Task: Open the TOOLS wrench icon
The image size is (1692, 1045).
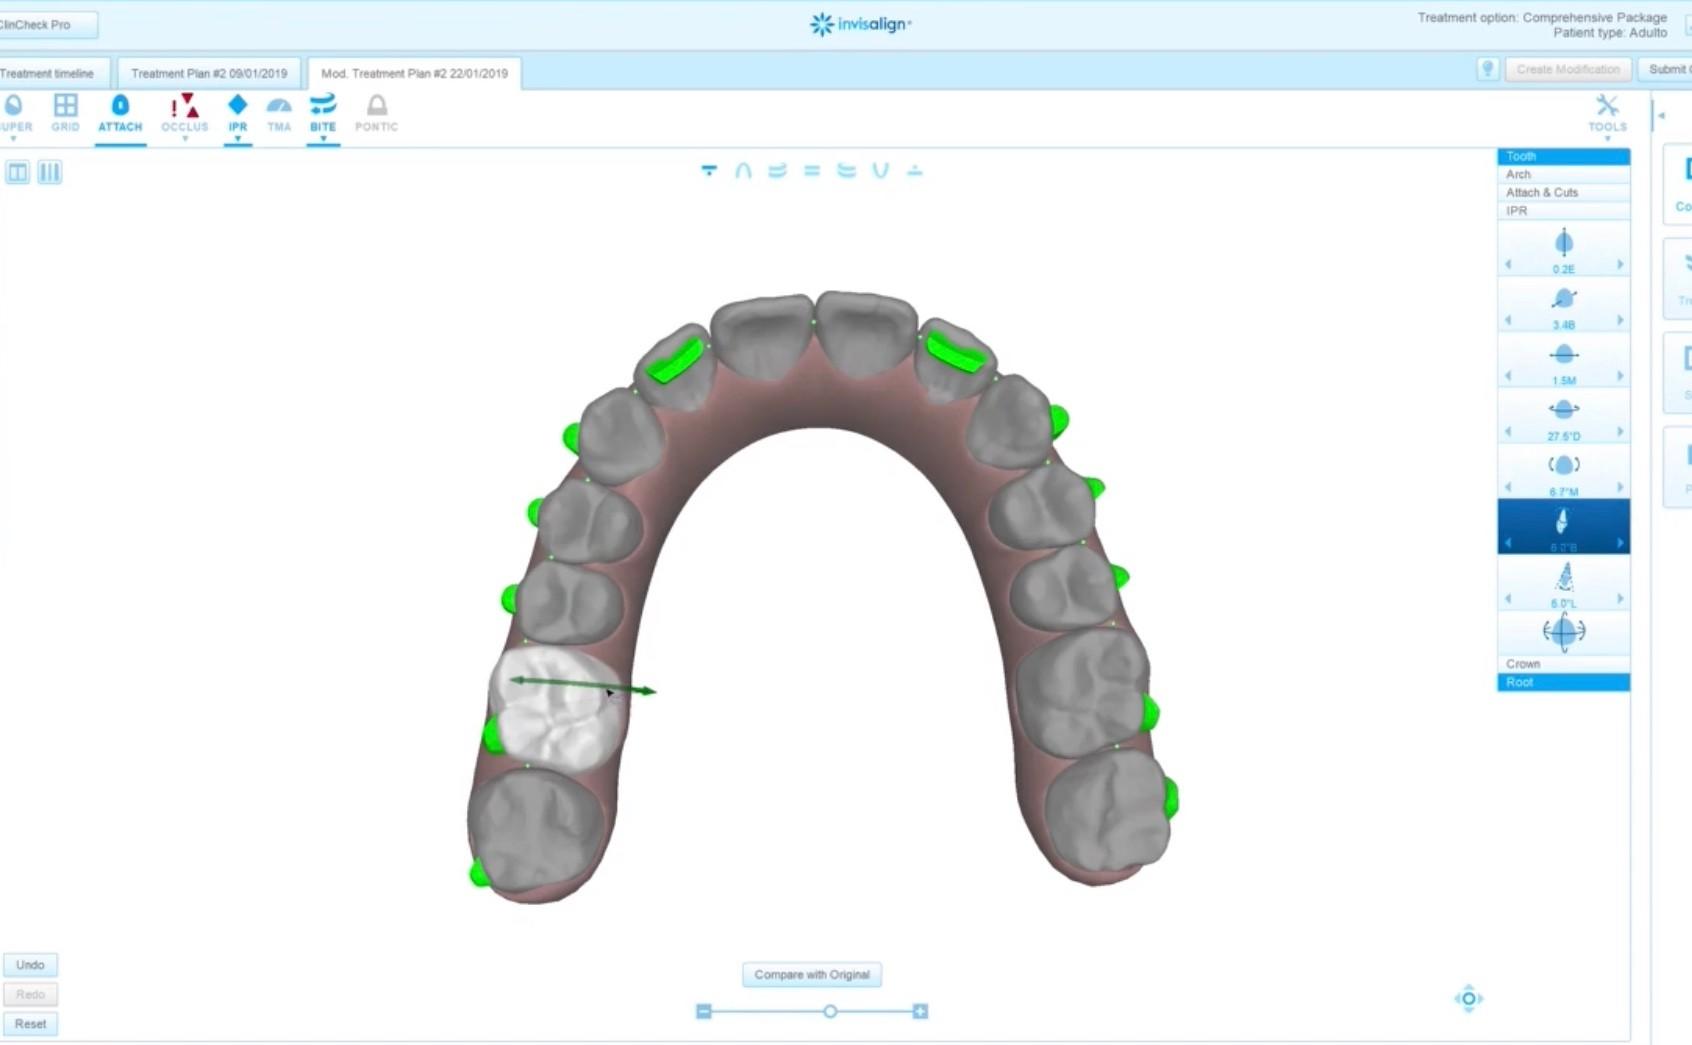Action: click(x=1607, y=106)
